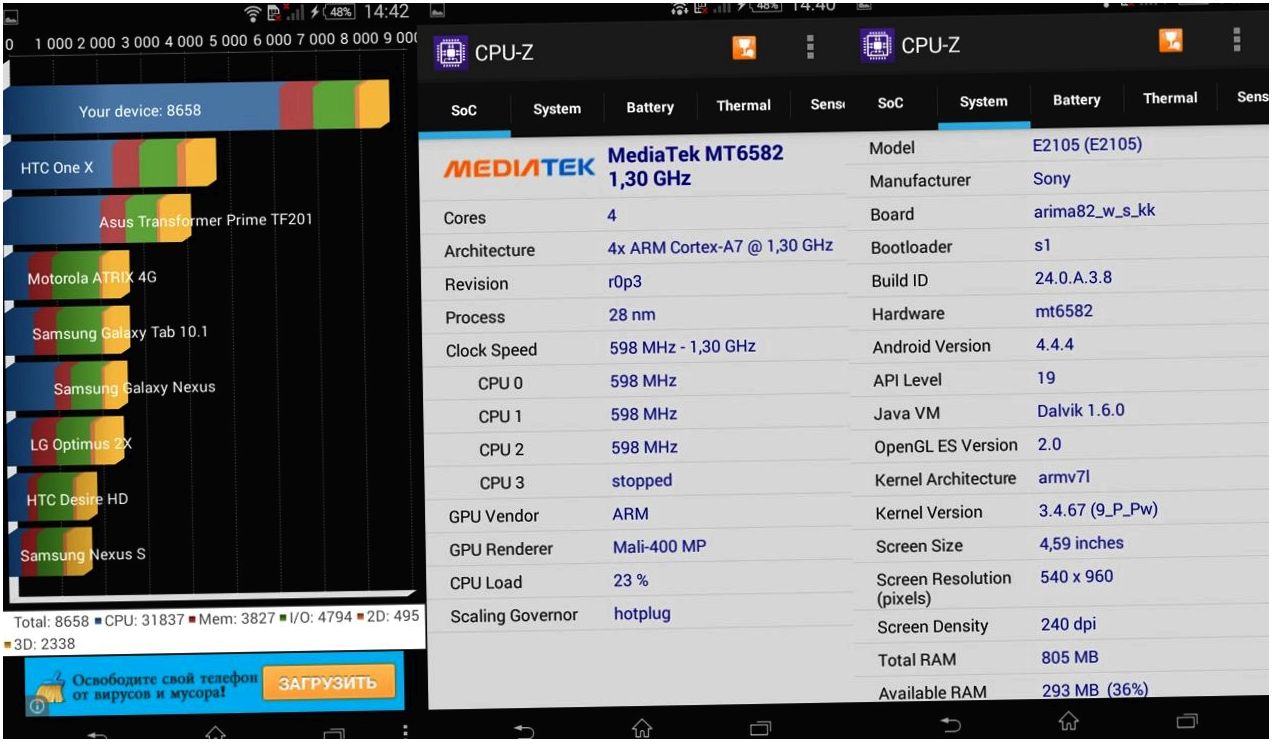Tap the Samsung Galaxy Nexus benchmark bar
The width and height of the screenshot is (1272, 742).
click(66, 387)
